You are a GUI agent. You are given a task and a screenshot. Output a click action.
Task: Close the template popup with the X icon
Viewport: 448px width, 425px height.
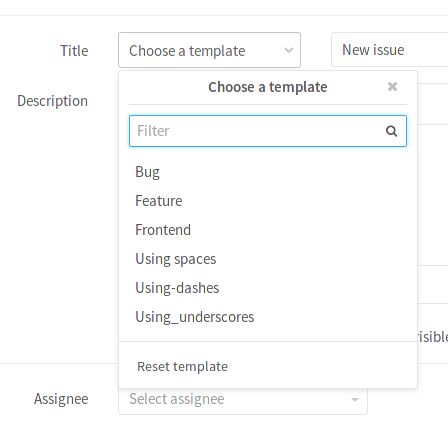pyautogui.click(x=392, y=87)
